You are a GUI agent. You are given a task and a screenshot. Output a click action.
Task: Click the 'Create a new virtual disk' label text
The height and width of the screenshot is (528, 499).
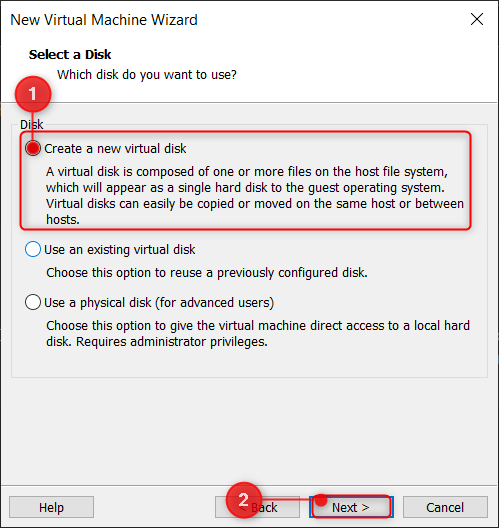click(x=115, y=148)
